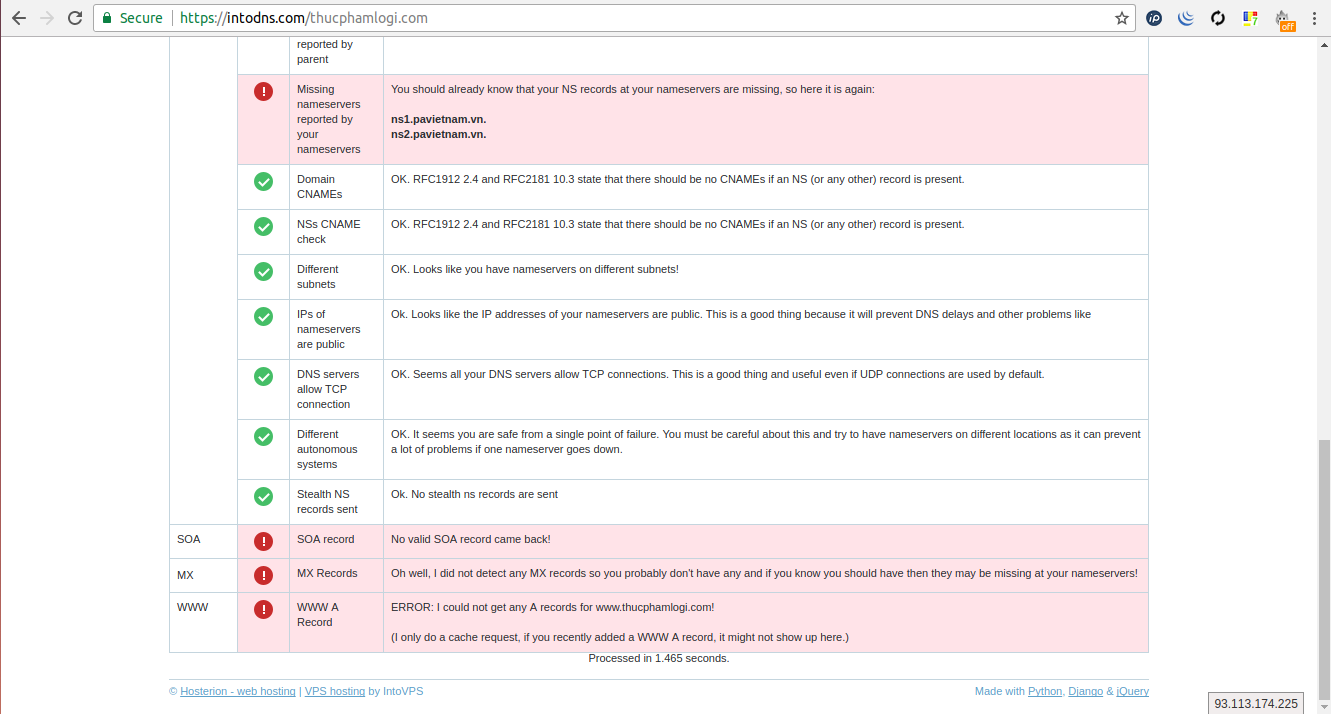The height and width of the screenshot is (714, 1331).
Task: Open the jQuery footer link
Action: tap(1133, 691)
